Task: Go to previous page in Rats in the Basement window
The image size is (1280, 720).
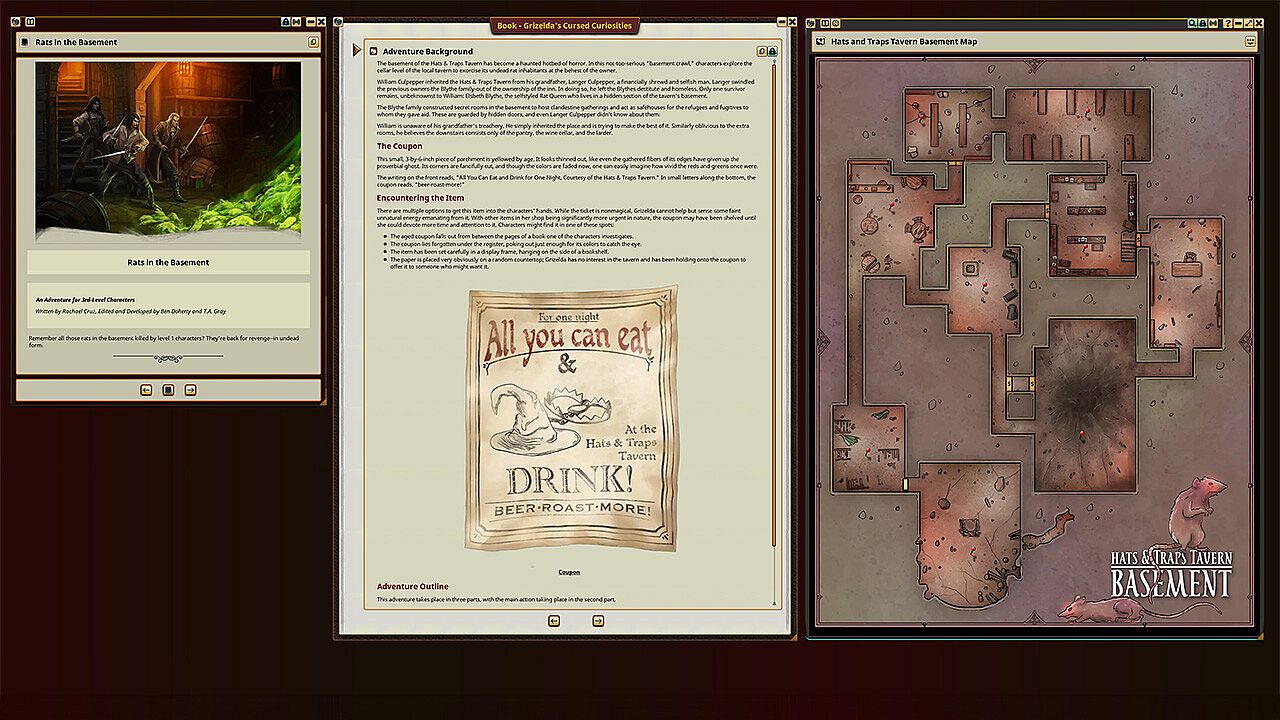Action: point(146,390)
